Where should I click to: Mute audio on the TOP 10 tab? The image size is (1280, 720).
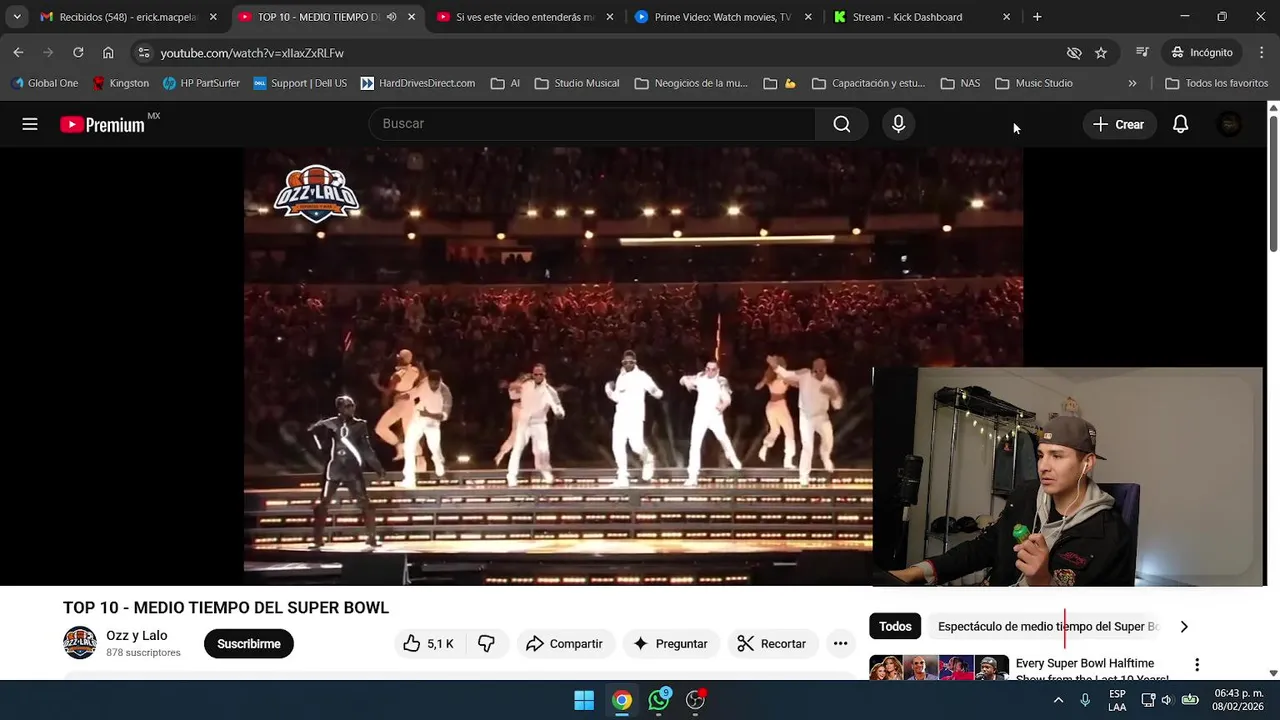[391, 17]
